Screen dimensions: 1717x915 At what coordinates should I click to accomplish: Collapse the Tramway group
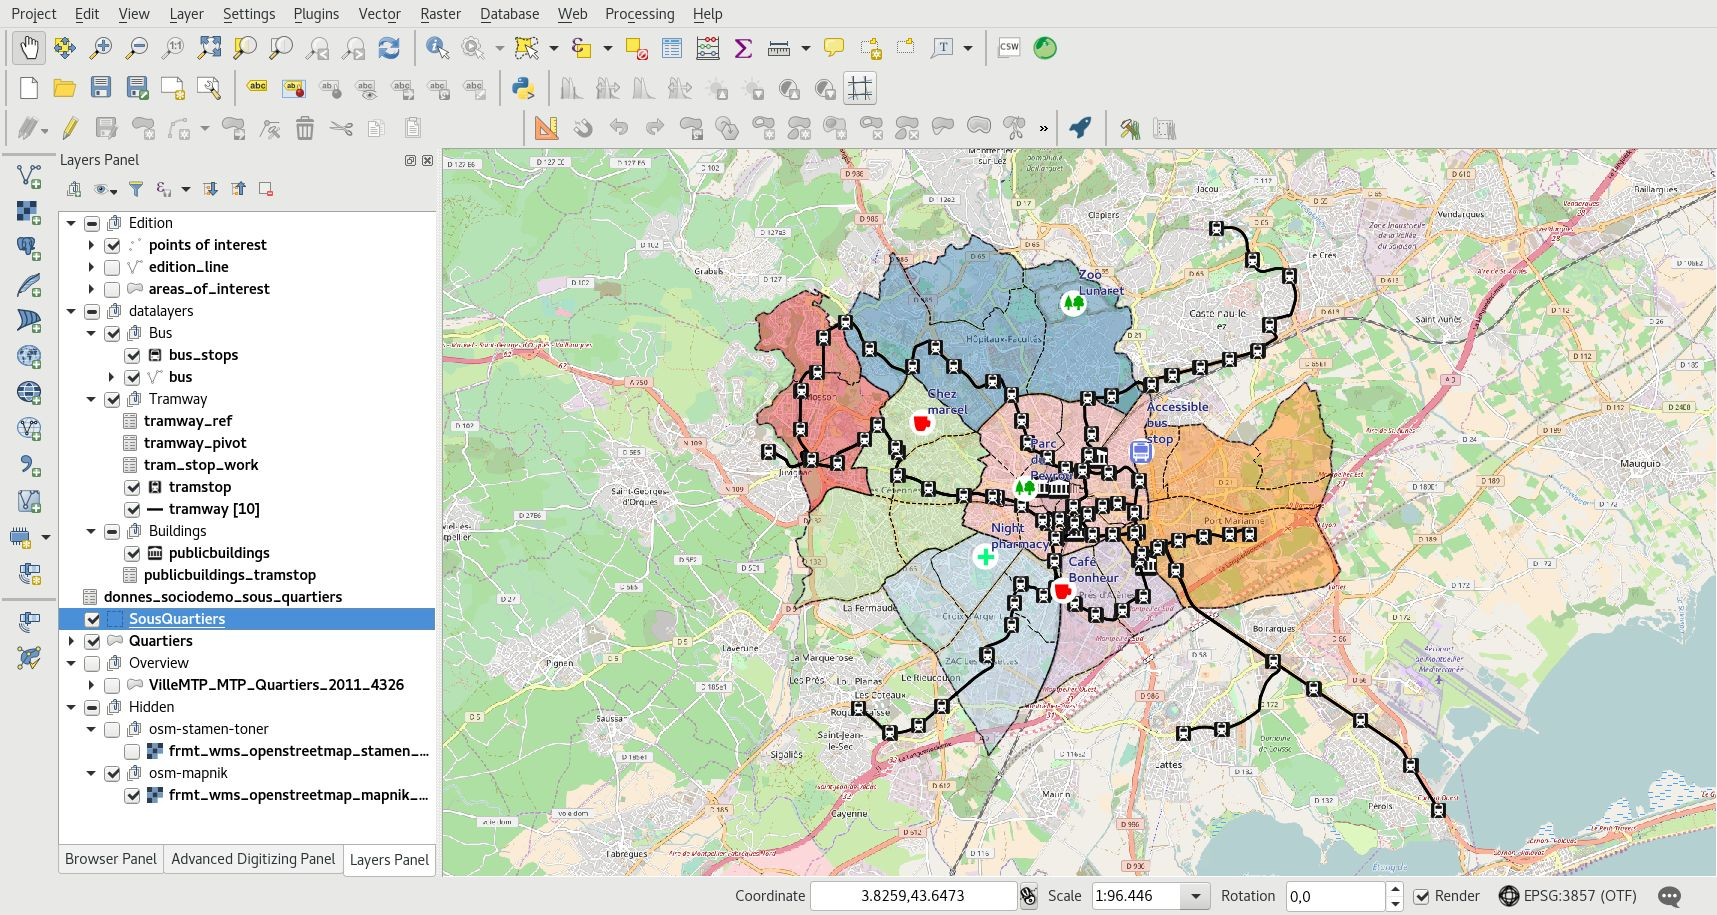[x=91, y=399]
